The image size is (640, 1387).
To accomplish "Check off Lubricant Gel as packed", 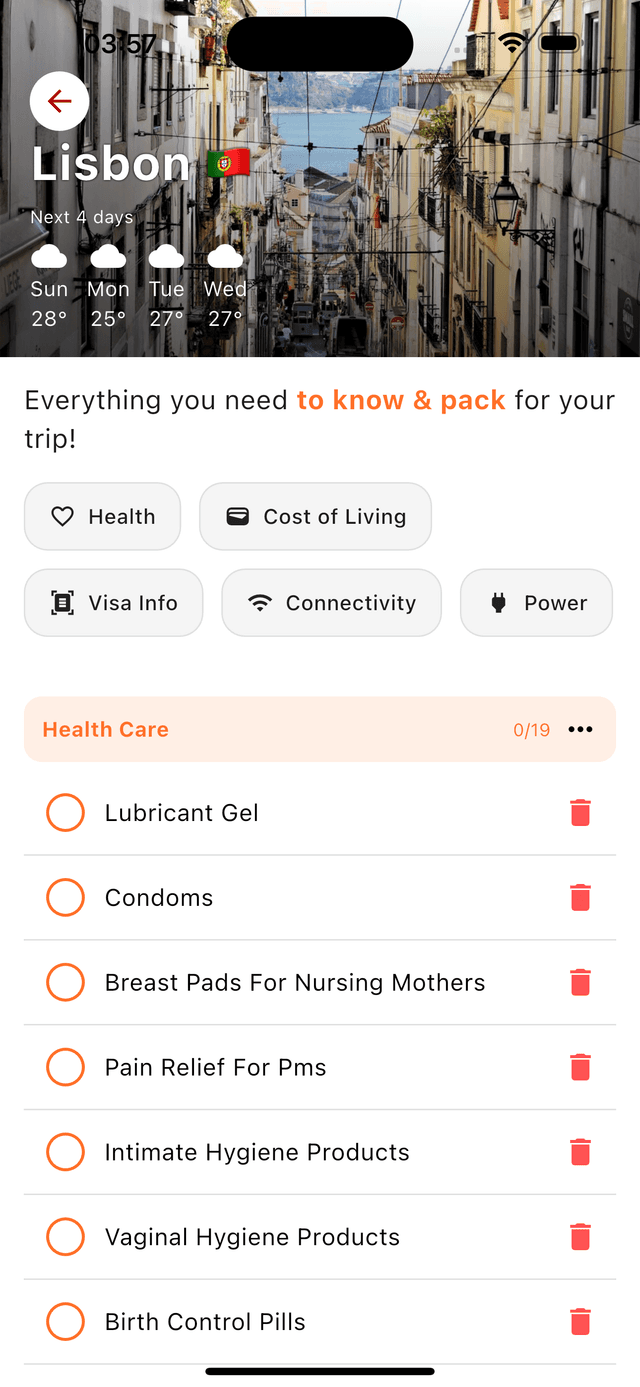I will (x=65, y=812).
